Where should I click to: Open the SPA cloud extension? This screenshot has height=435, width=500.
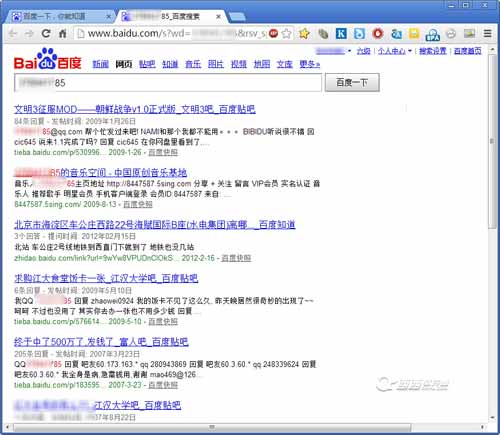click(x=433, y=34)
